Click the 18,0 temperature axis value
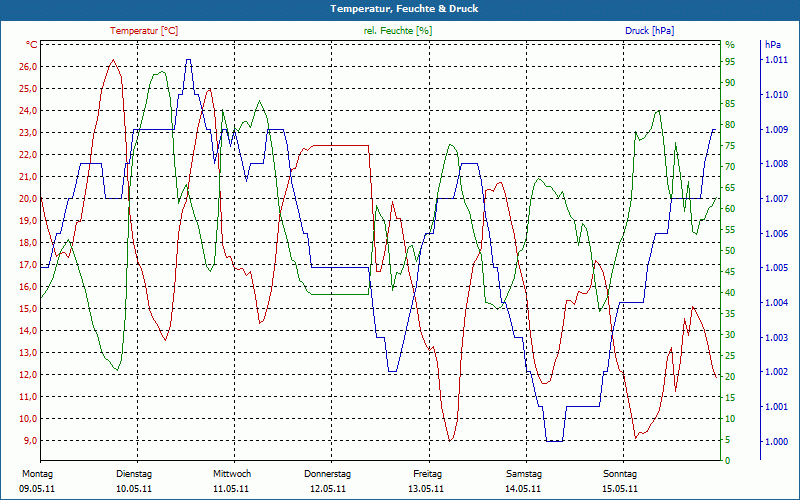The height and width of the screenshot is (500, 800). 28,242
